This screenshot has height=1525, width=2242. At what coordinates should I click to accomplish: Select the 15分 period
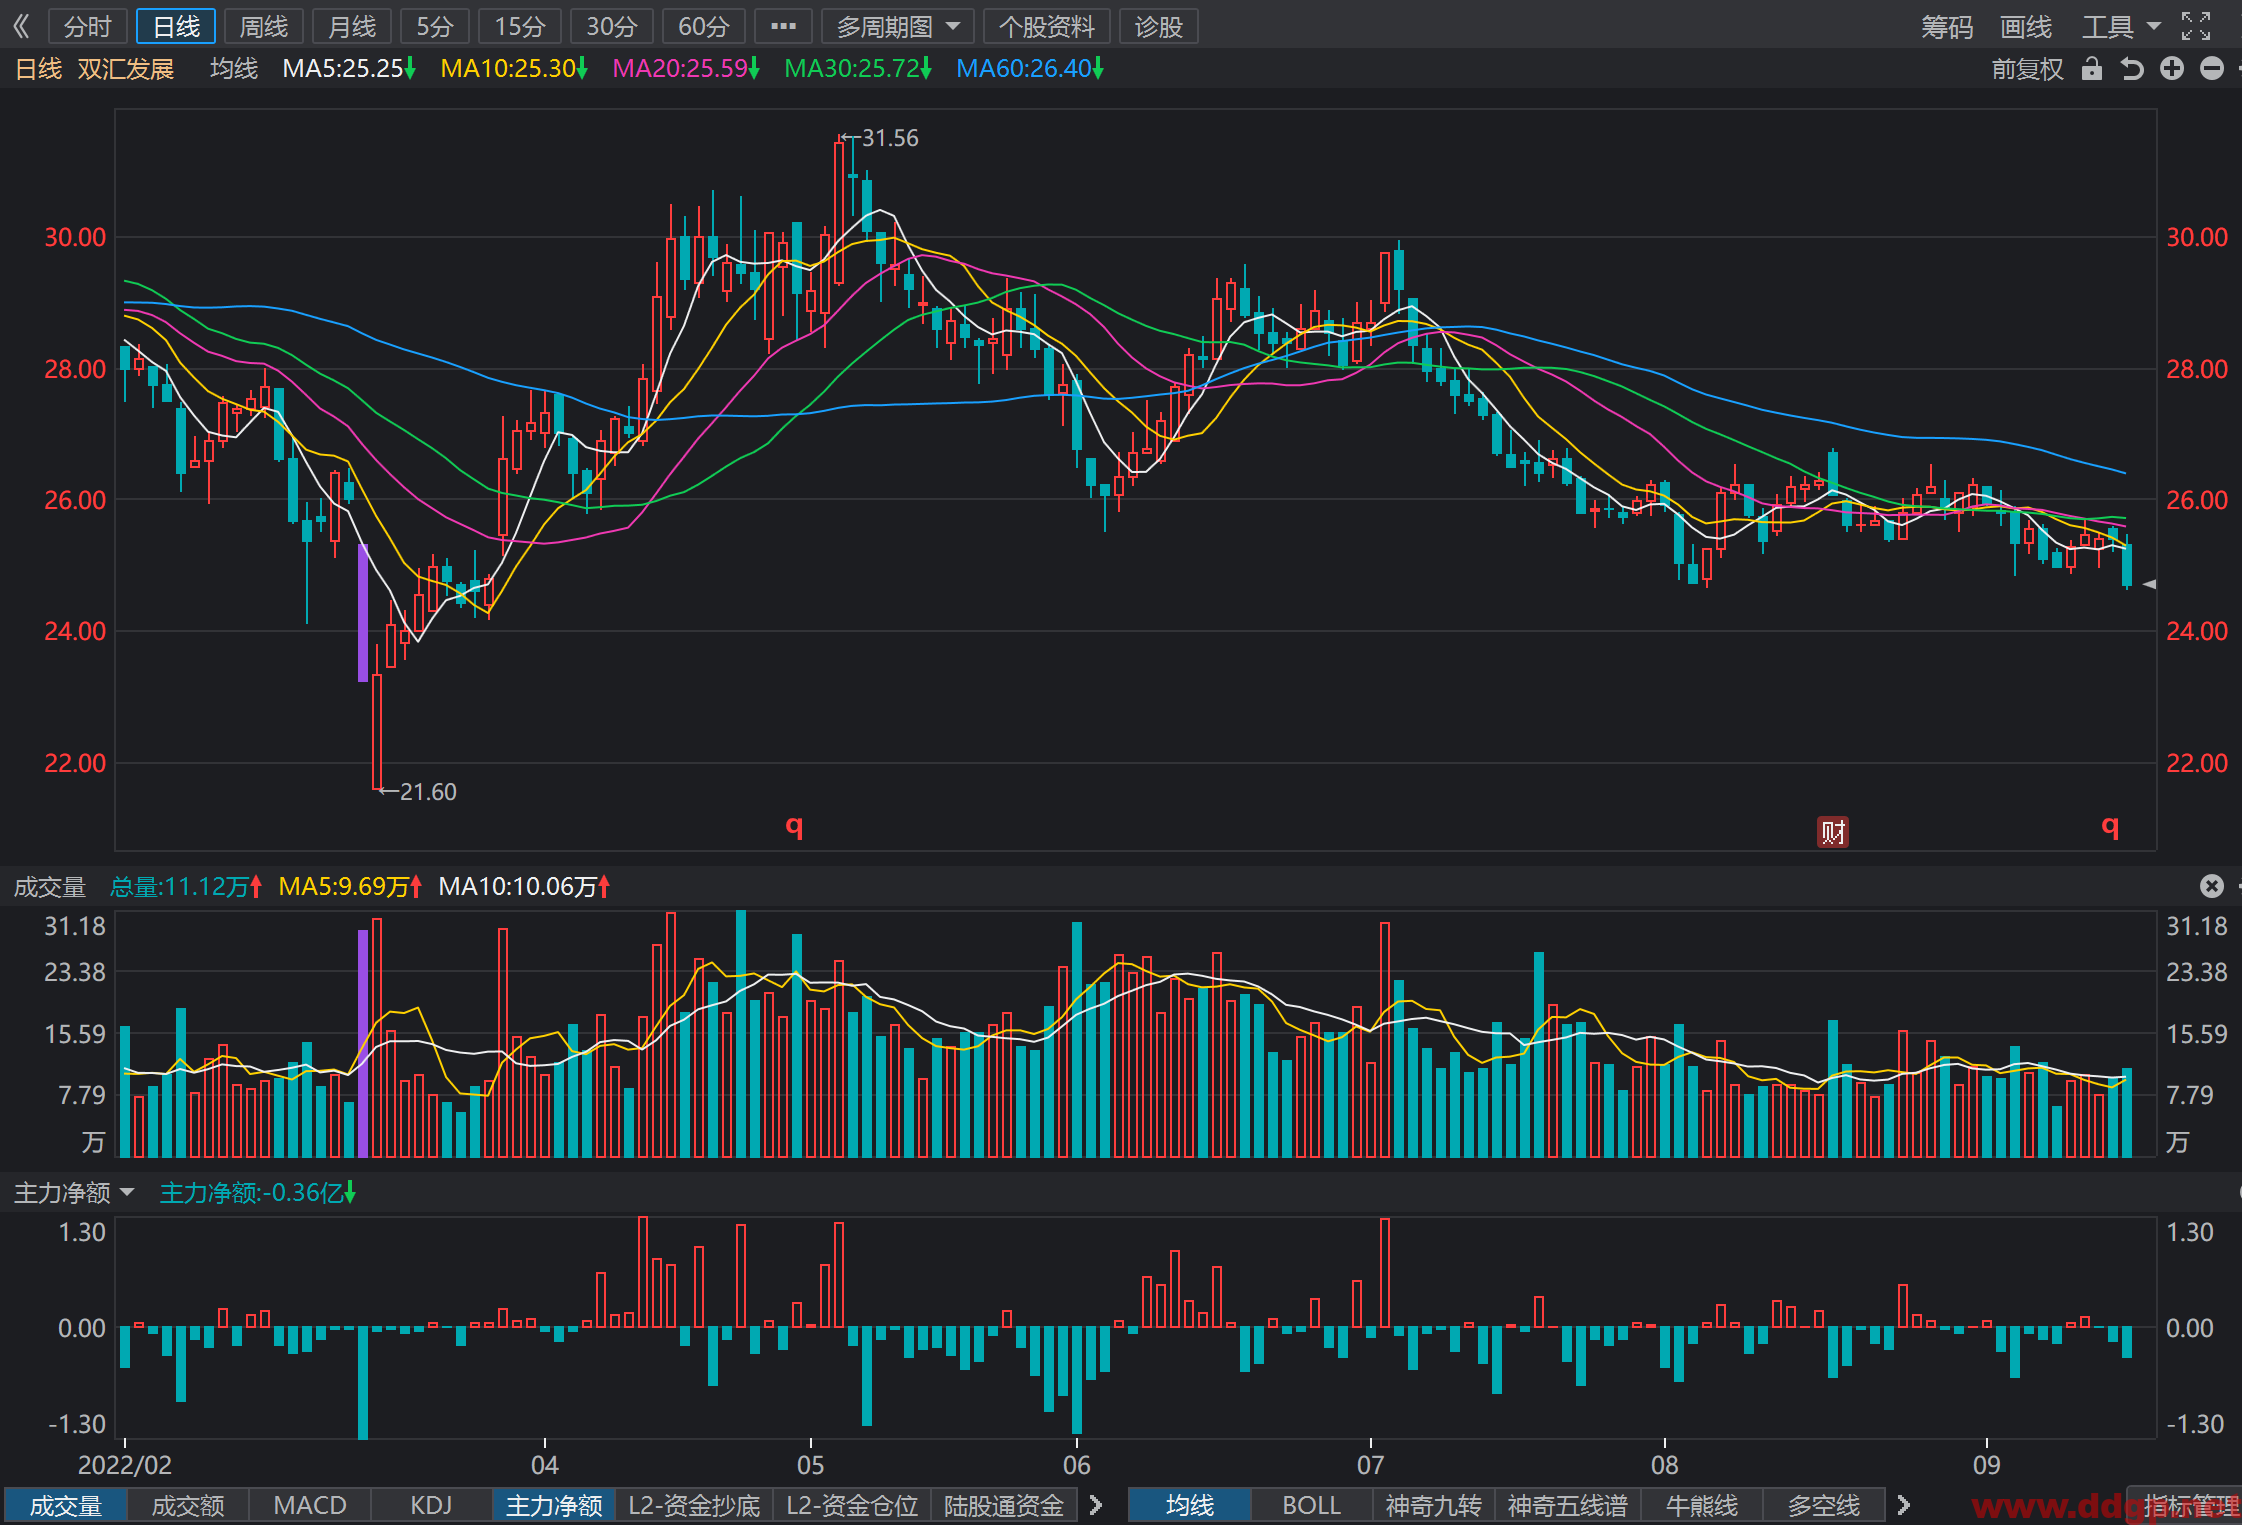(x=520, y=26)
